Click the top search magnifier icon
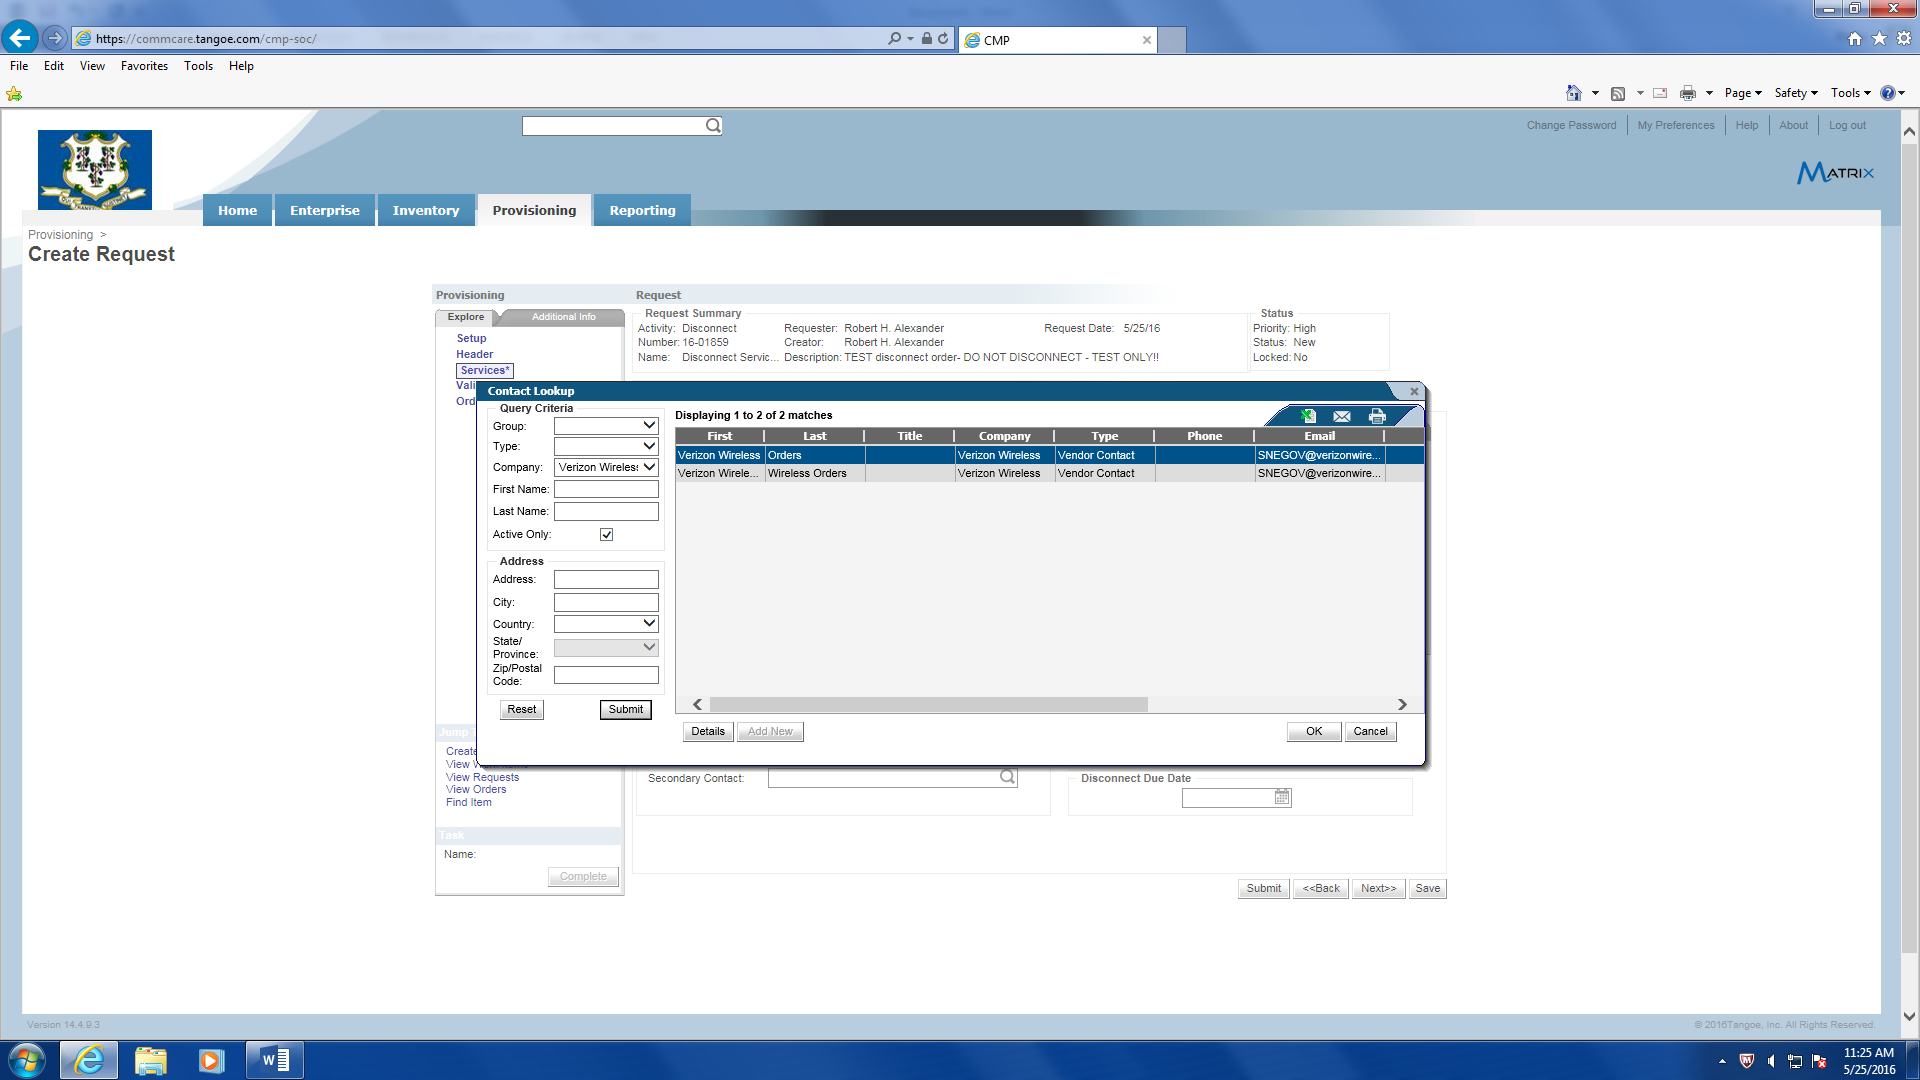This screenshot has height=1080, width=1920. coord(713,126)
